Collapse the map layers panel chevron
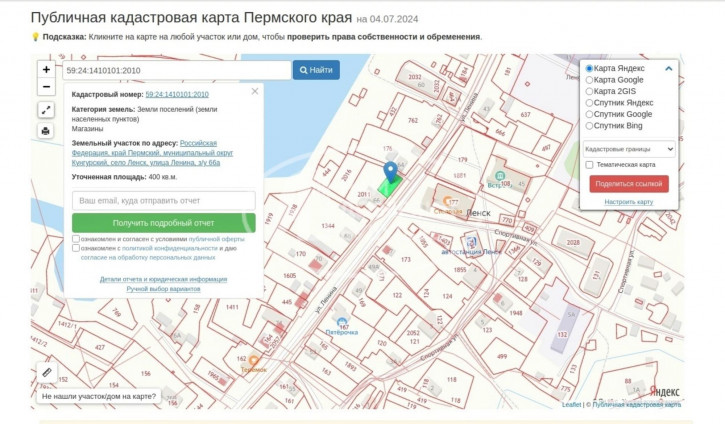The image size is (725, 424). tap(668, 69)
